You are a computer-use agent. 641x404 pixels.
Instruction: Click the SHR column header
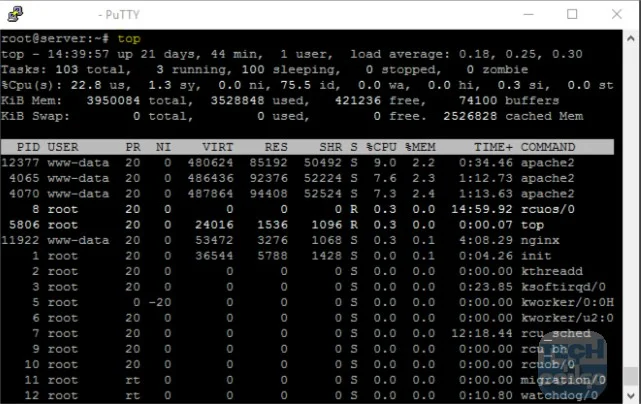[330, 147]
